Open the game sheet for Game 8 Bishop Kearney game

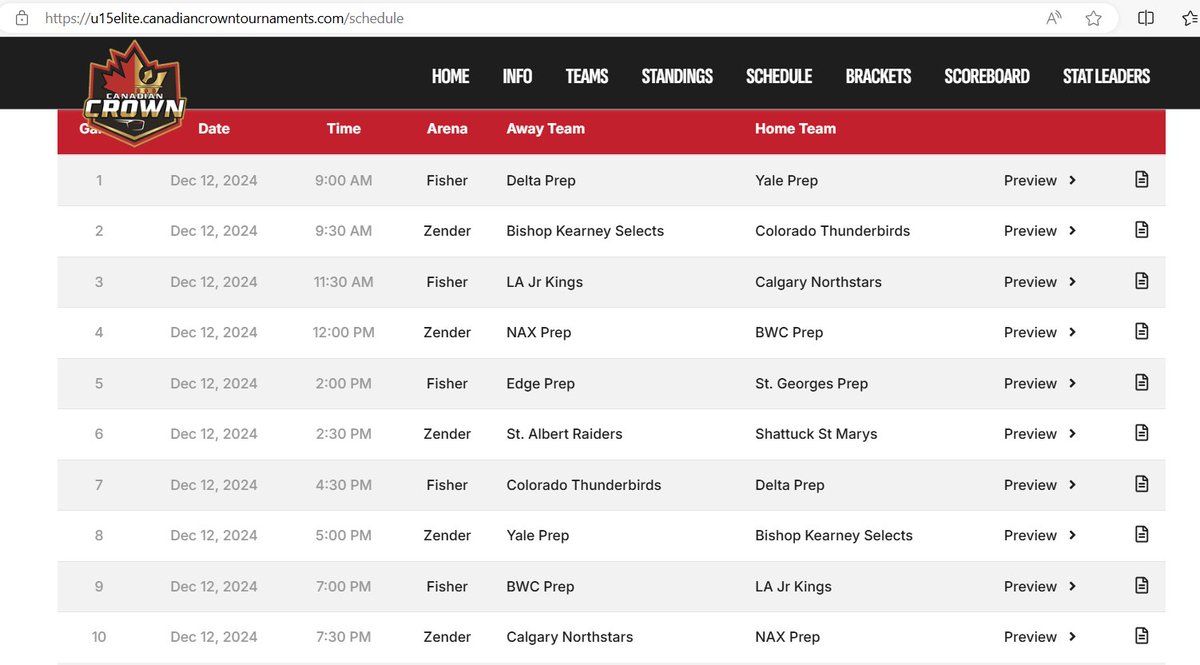pyautogui.click(x=1141, y=535)
